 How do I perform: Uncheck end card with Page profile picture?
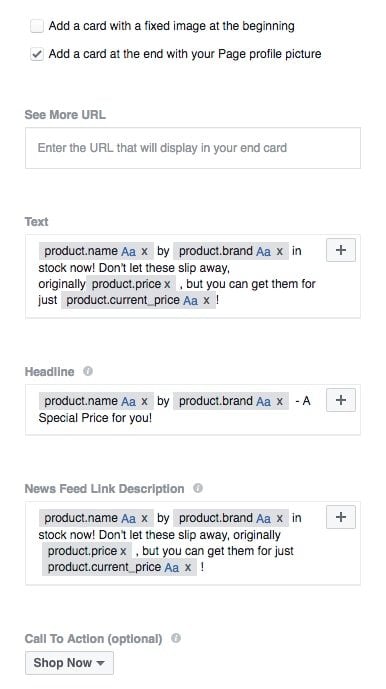pos(37,54)
